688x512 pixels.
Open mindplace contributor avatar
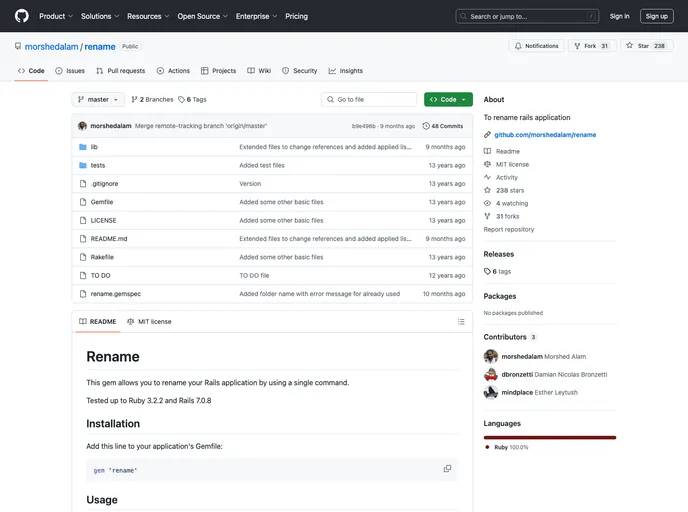[491, 392]
